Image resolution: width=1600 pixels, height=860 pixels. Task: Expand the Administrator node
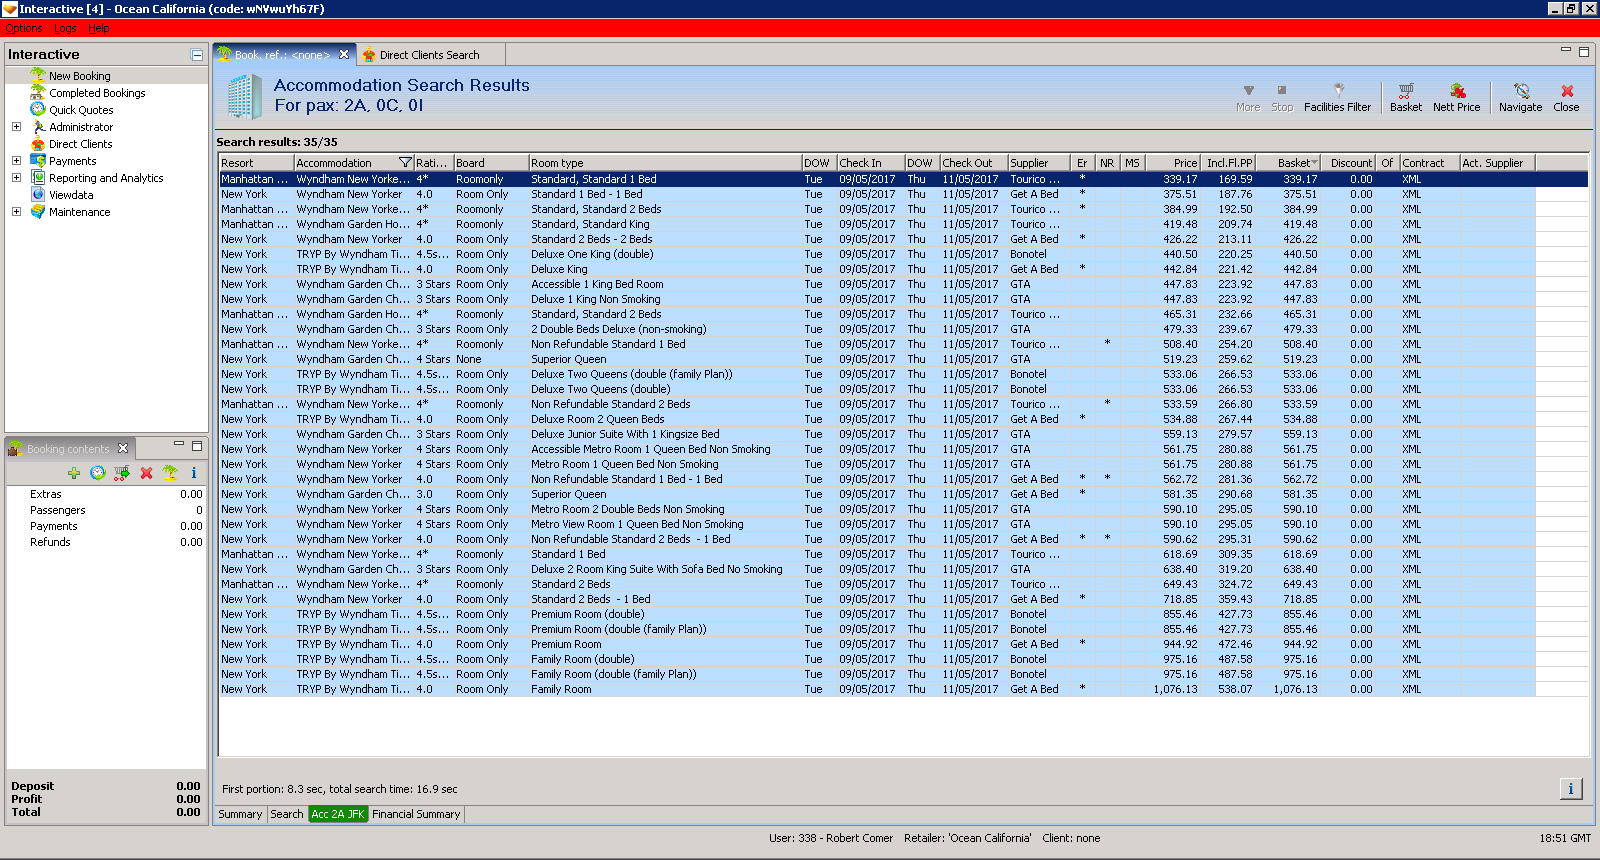coord(16,127)
